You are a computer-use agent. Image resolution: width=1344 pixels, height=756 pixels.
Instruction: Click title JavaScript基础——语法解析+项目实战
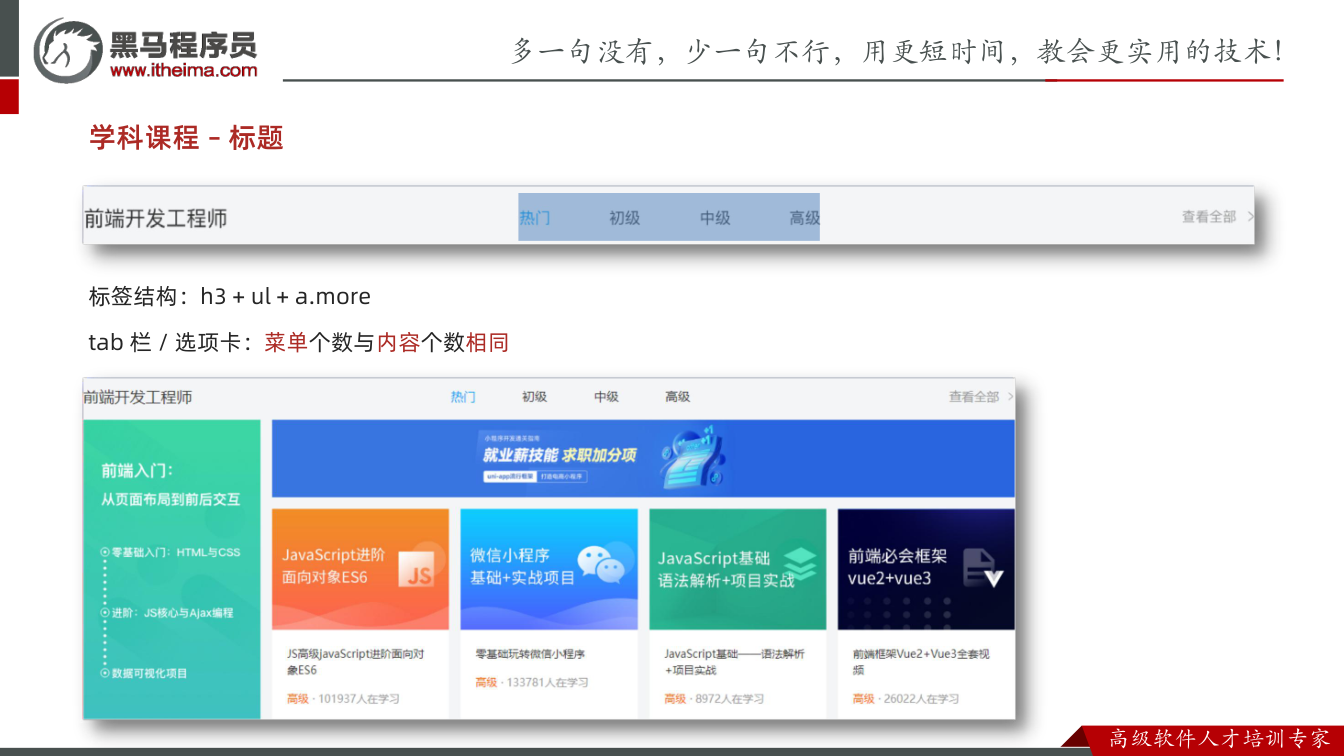coord(734,662)
